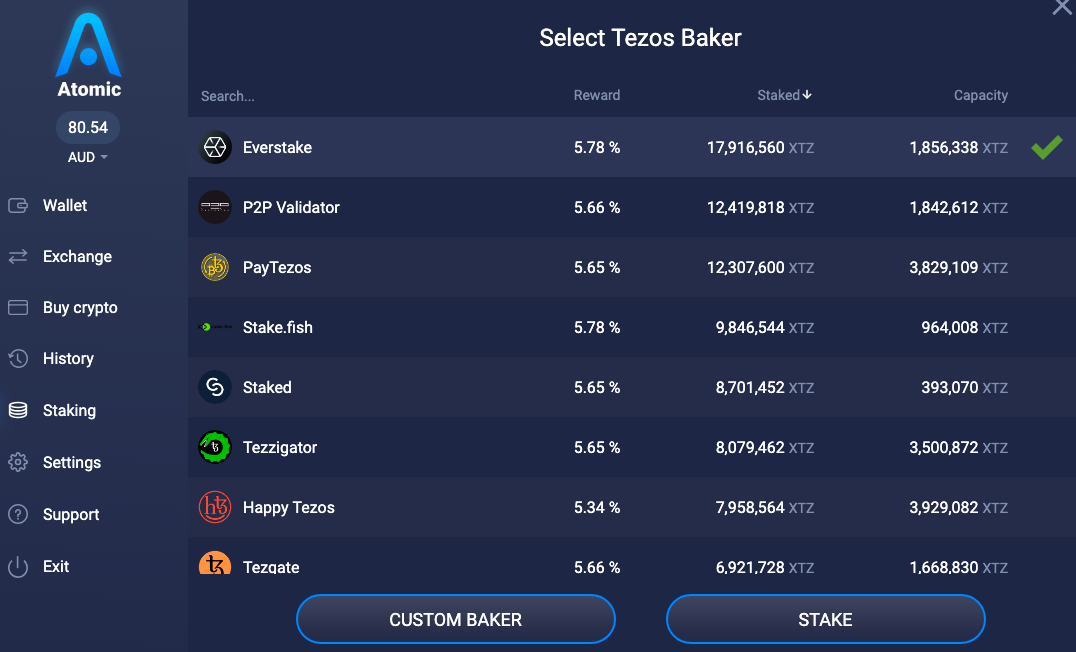Toggle the green checkmark on Everstake
The image size is (1076, 652).
click(1046, 147)
